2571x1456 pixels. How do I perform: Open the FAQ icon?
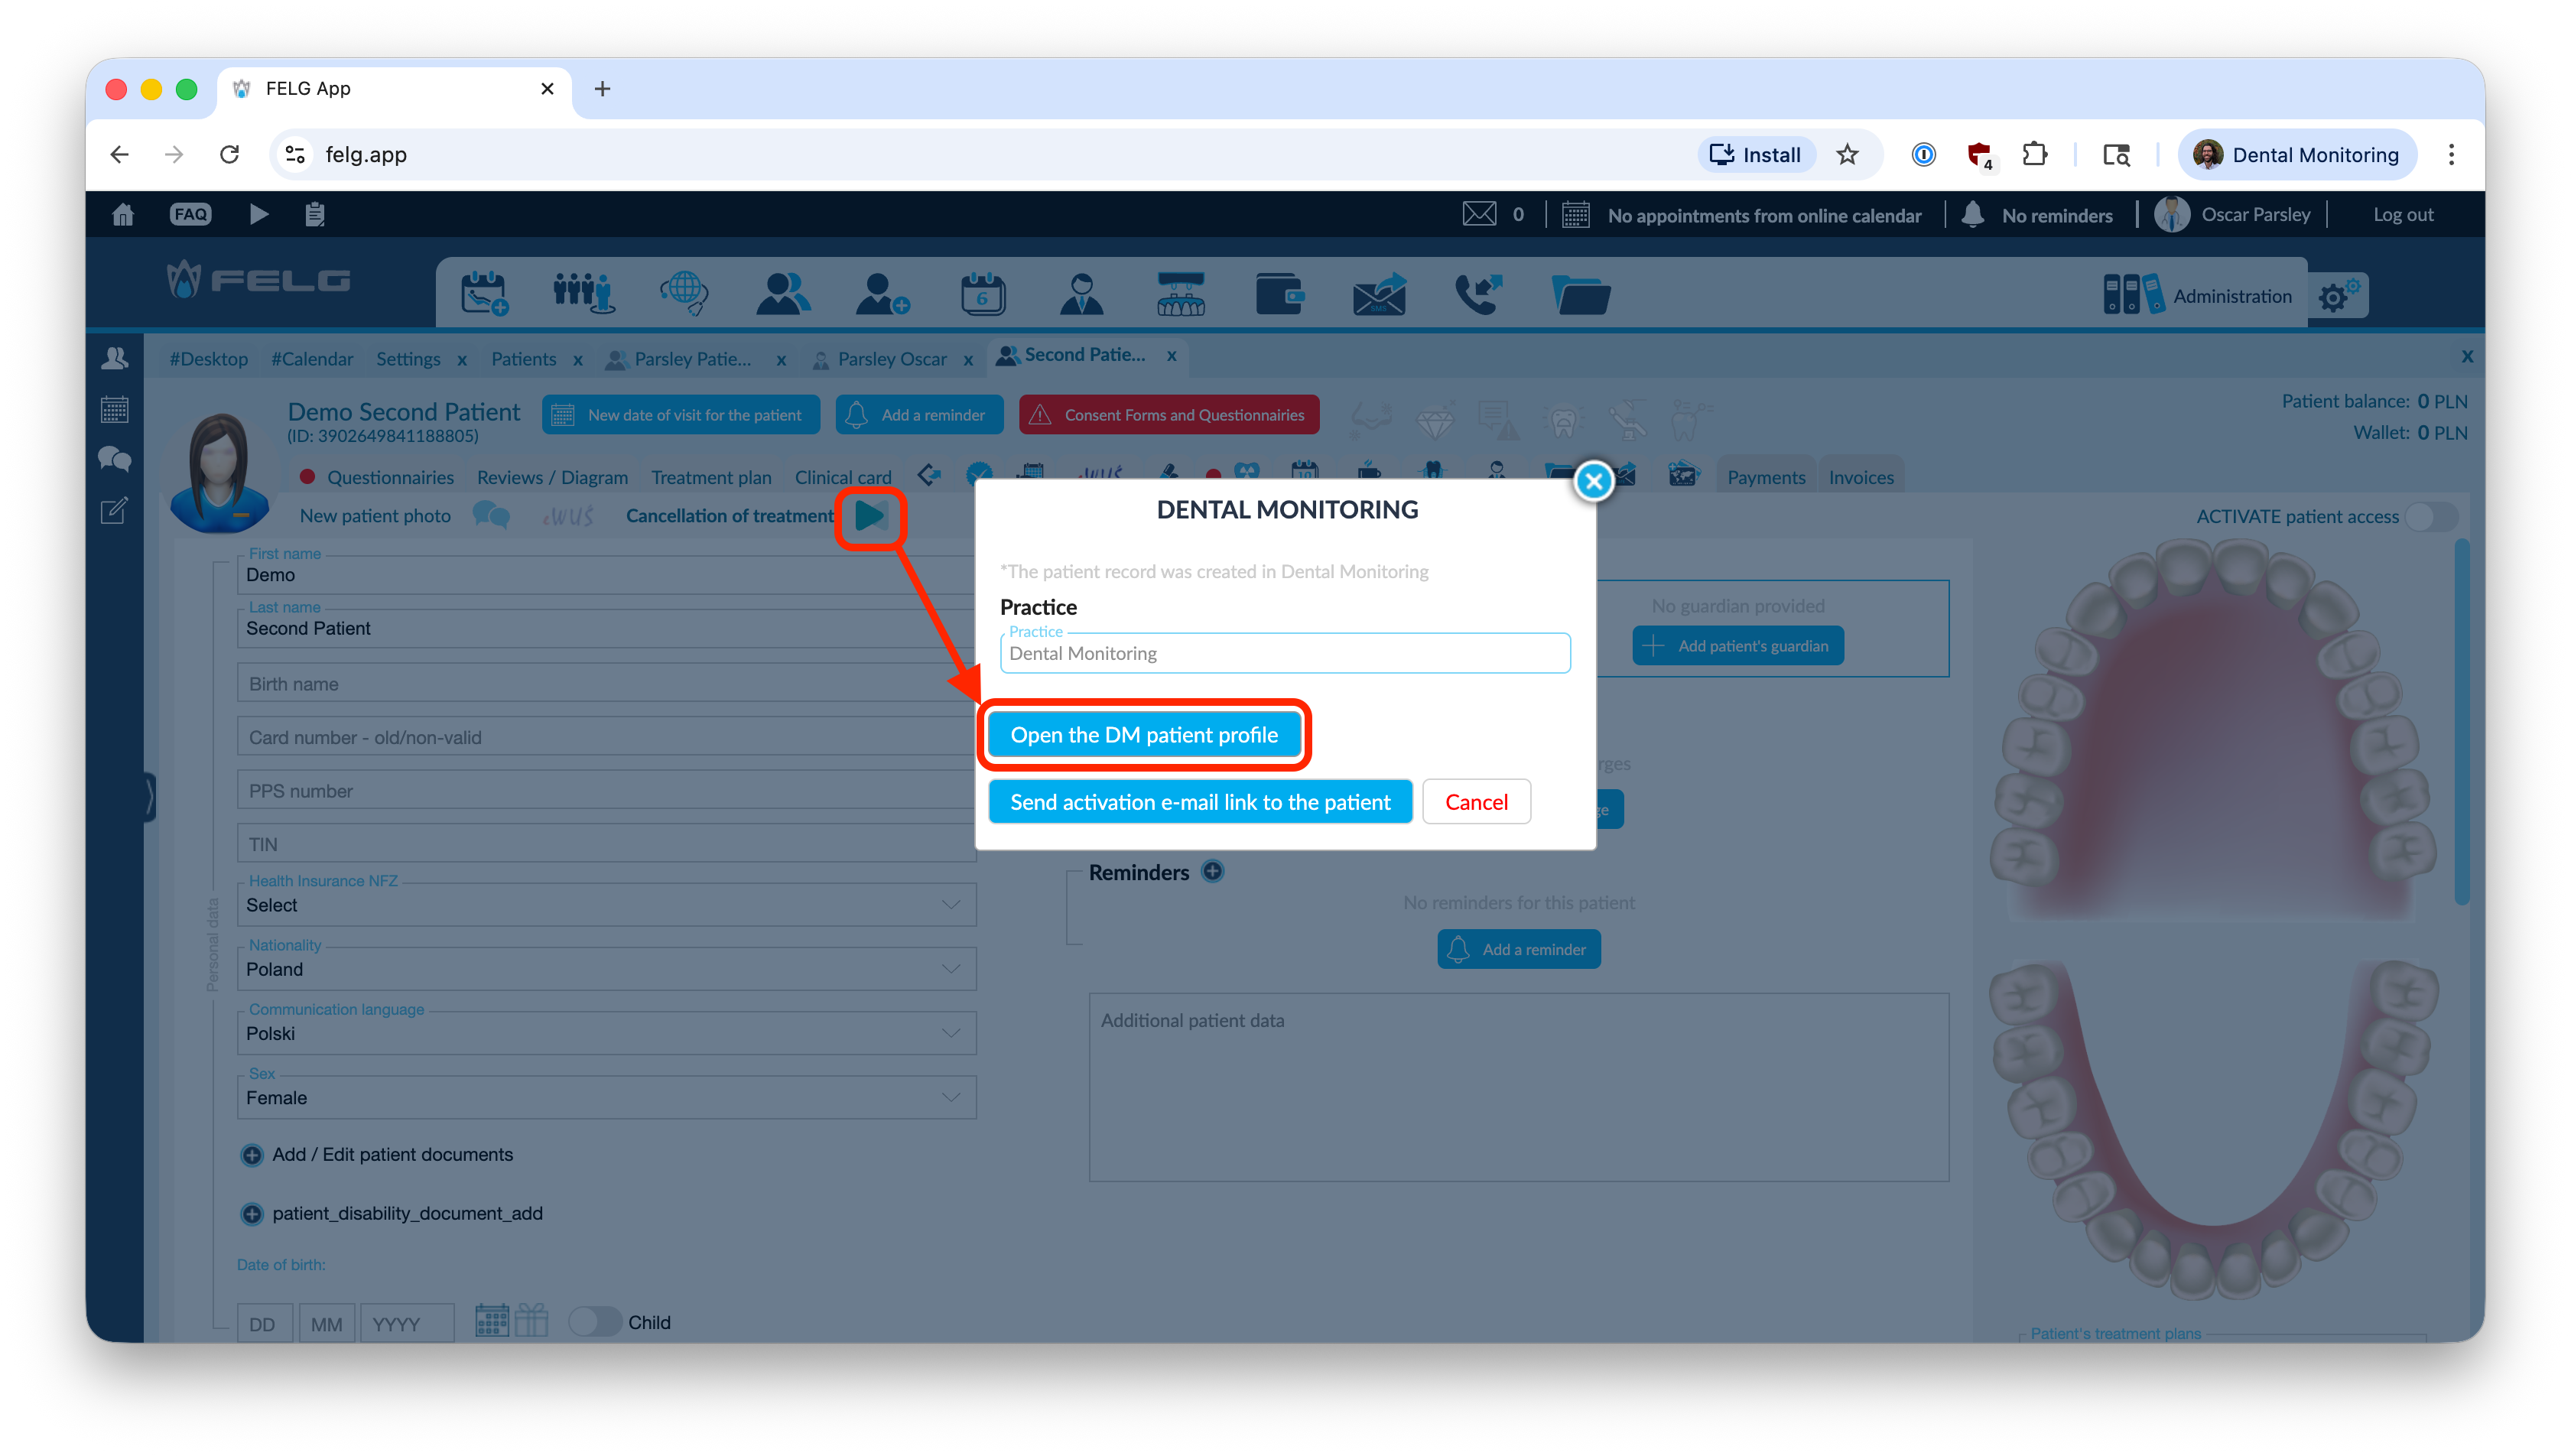point(190,214)
